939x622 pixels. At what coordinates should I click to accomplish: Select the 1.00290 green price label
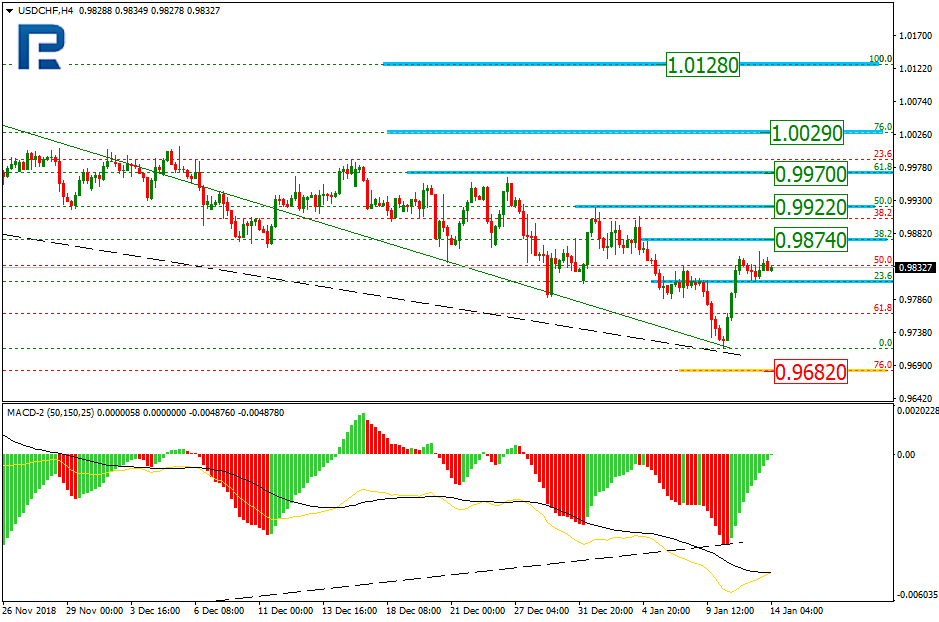807,132
